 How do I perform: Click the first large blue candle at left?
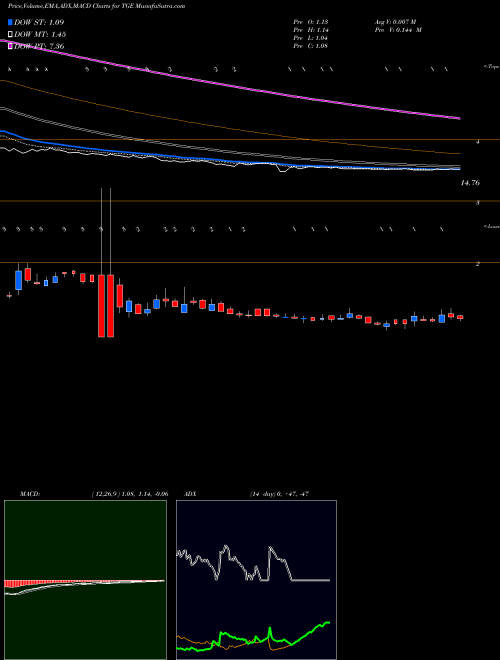19,280
